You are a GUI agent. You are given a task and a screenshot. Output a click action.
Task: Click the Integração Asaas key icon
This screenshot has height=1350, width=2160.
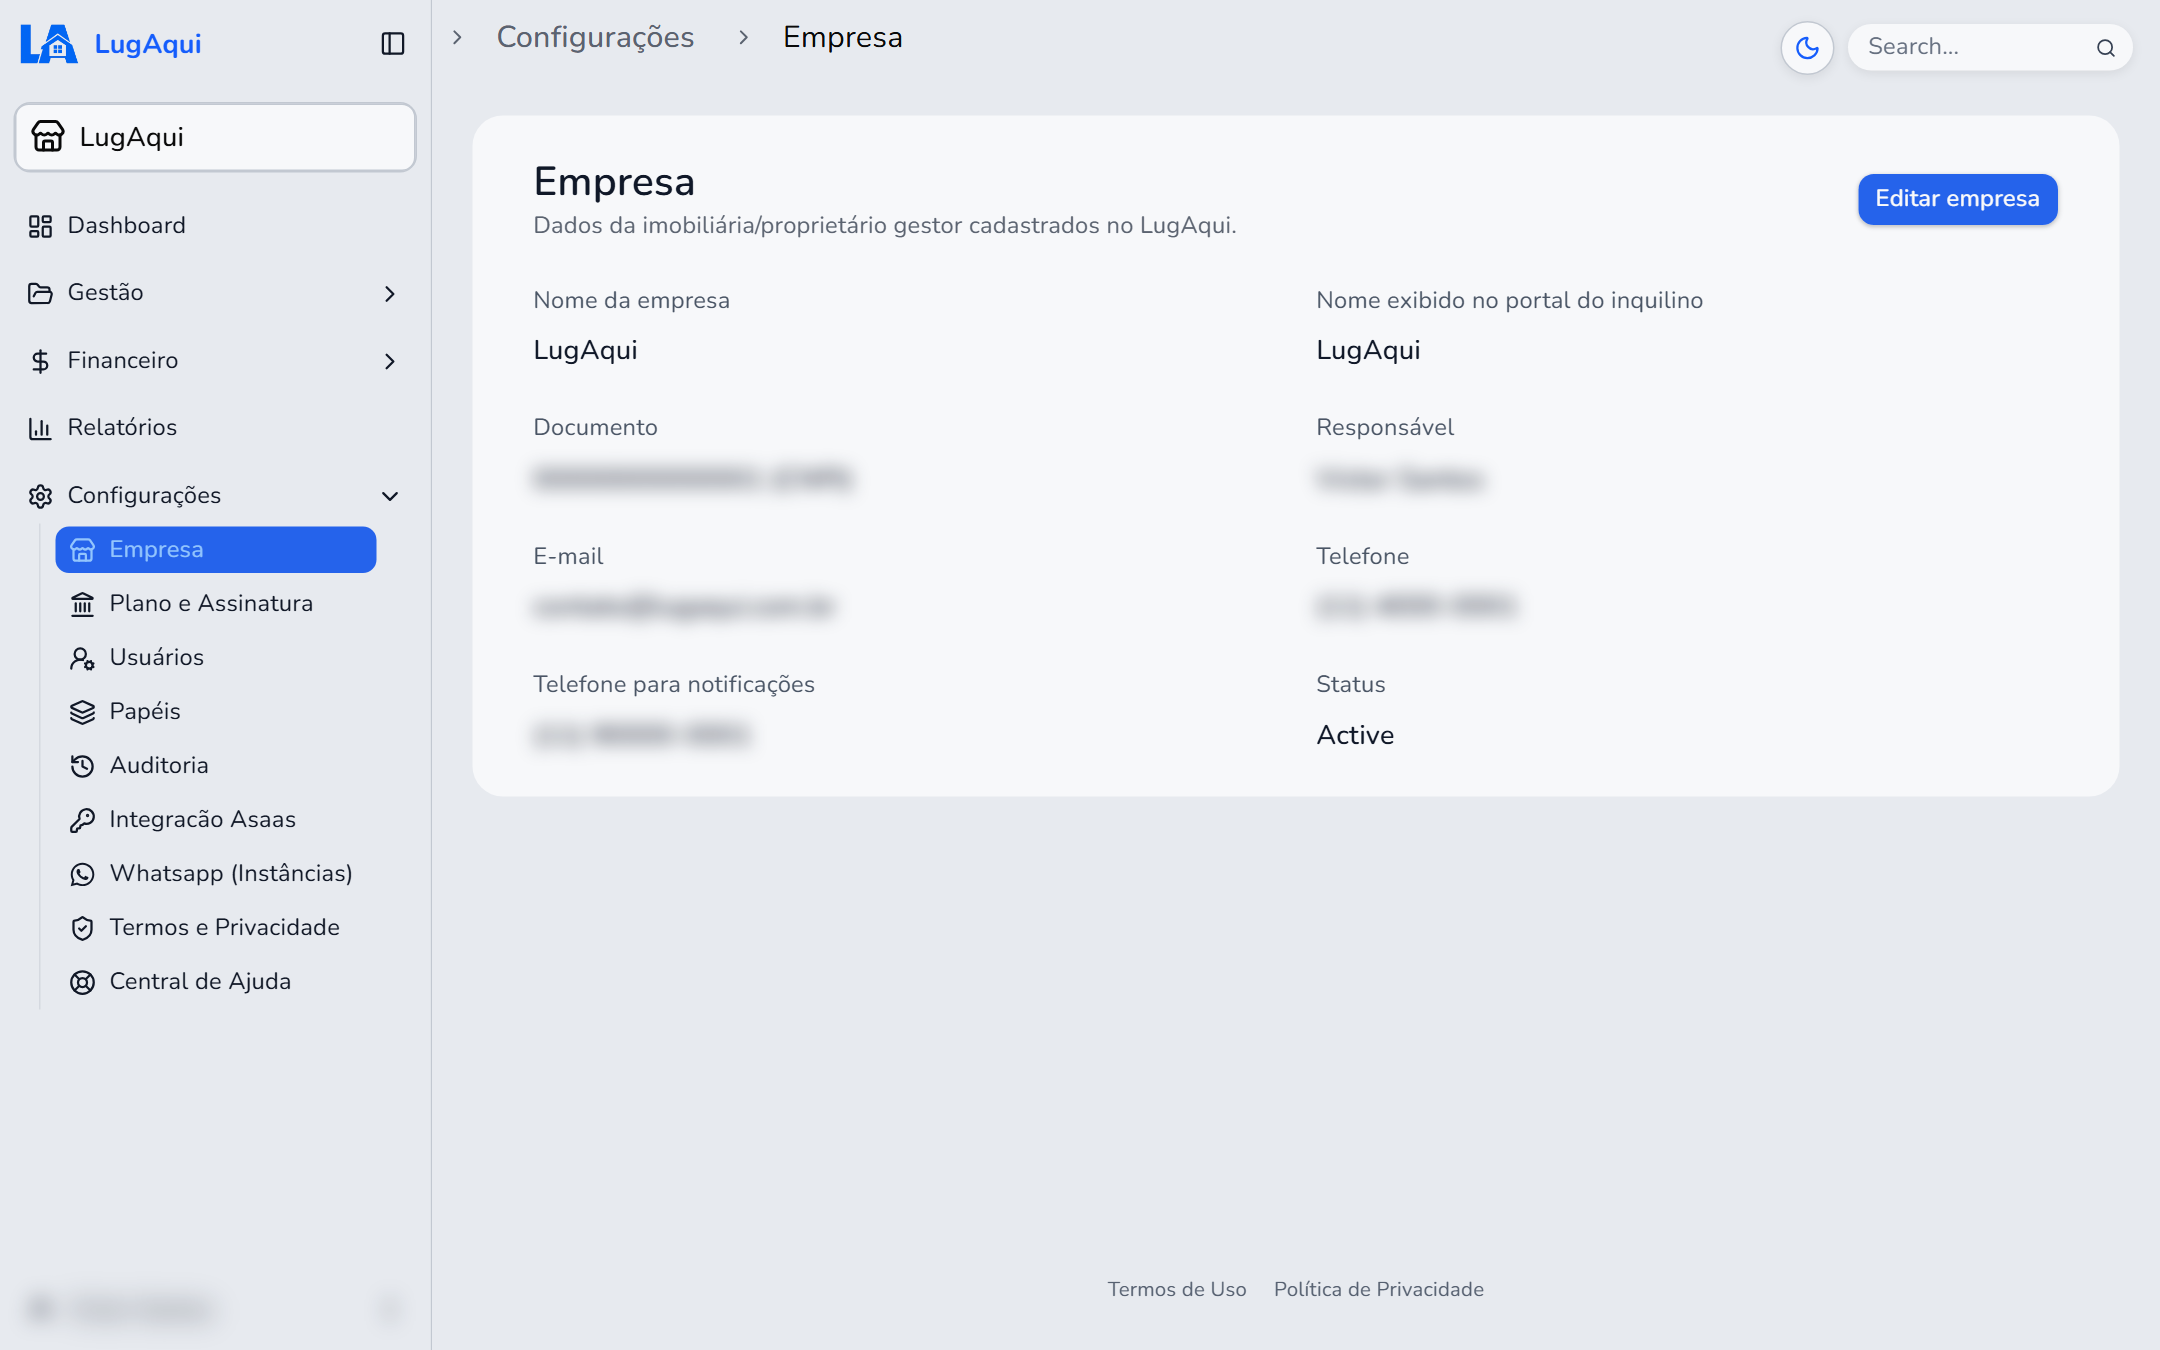tap(82, 820)
